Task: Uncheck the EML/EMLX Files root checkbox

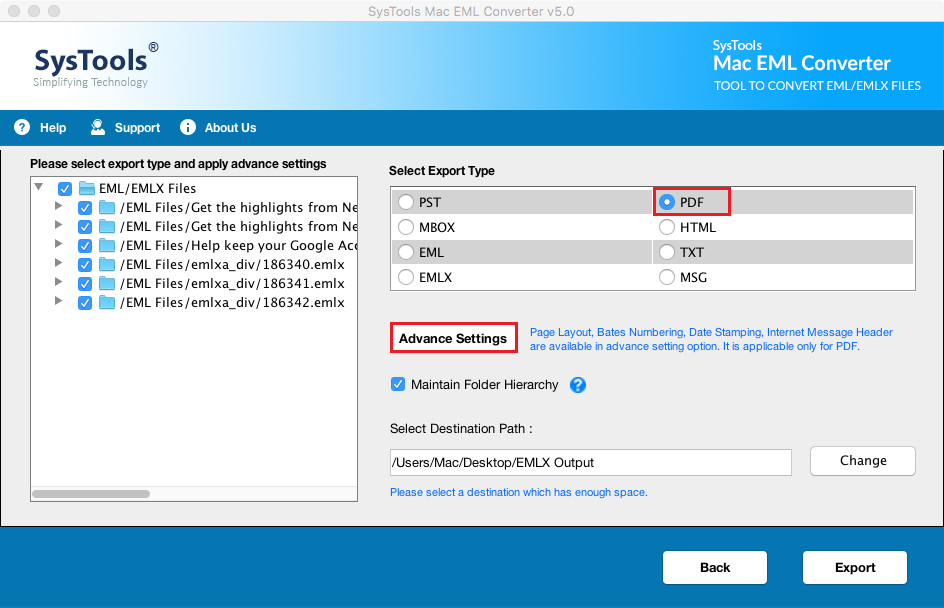Action: pos(65,189)
